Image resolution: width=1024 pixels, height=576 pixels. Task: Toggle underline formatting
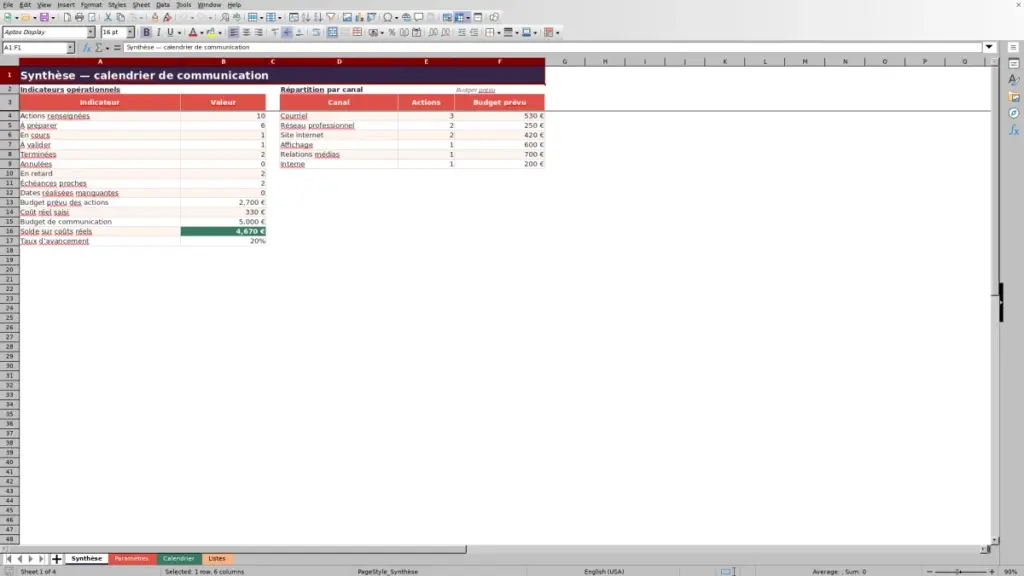click(x=170, y=33)
